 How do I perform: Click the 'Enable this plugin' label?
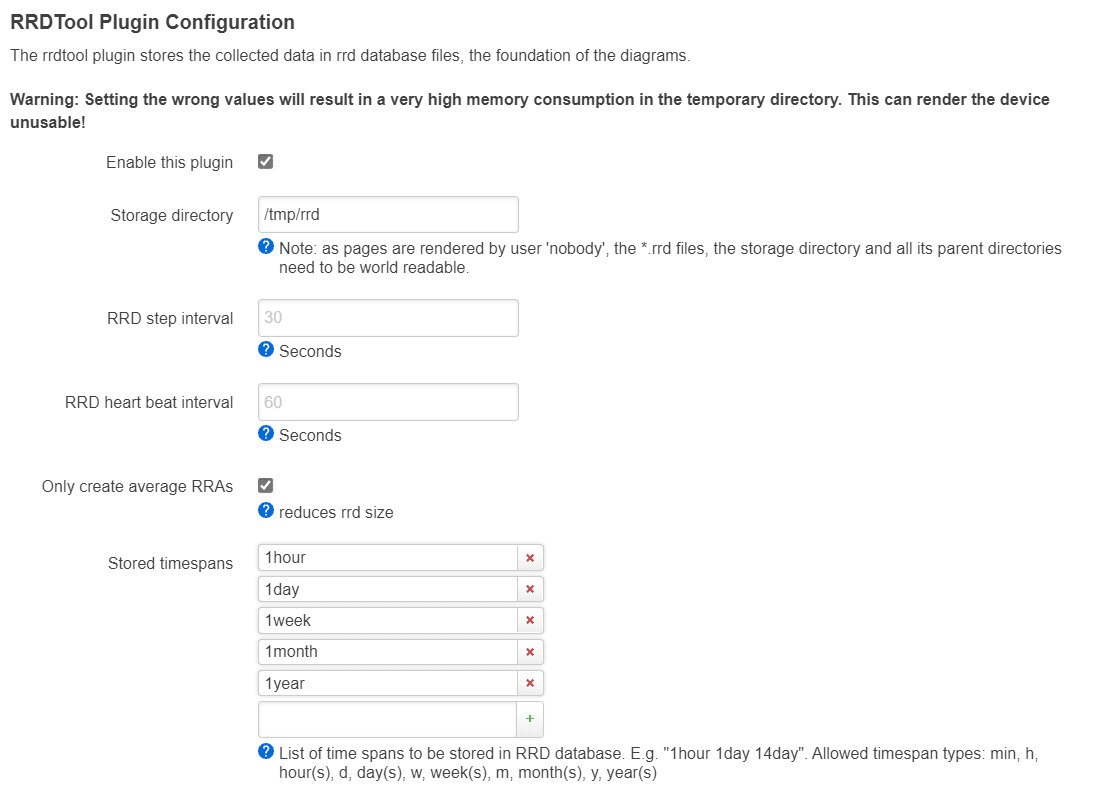click(x=169, y=162)
